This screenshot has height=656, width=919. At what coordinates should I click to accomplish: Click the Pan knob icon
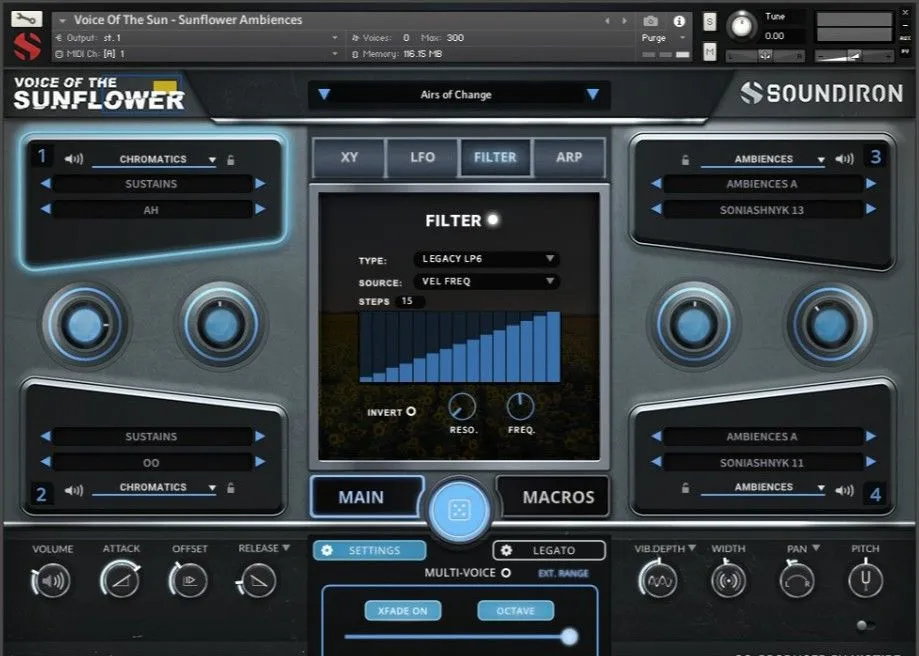click(x=797, y=580)
